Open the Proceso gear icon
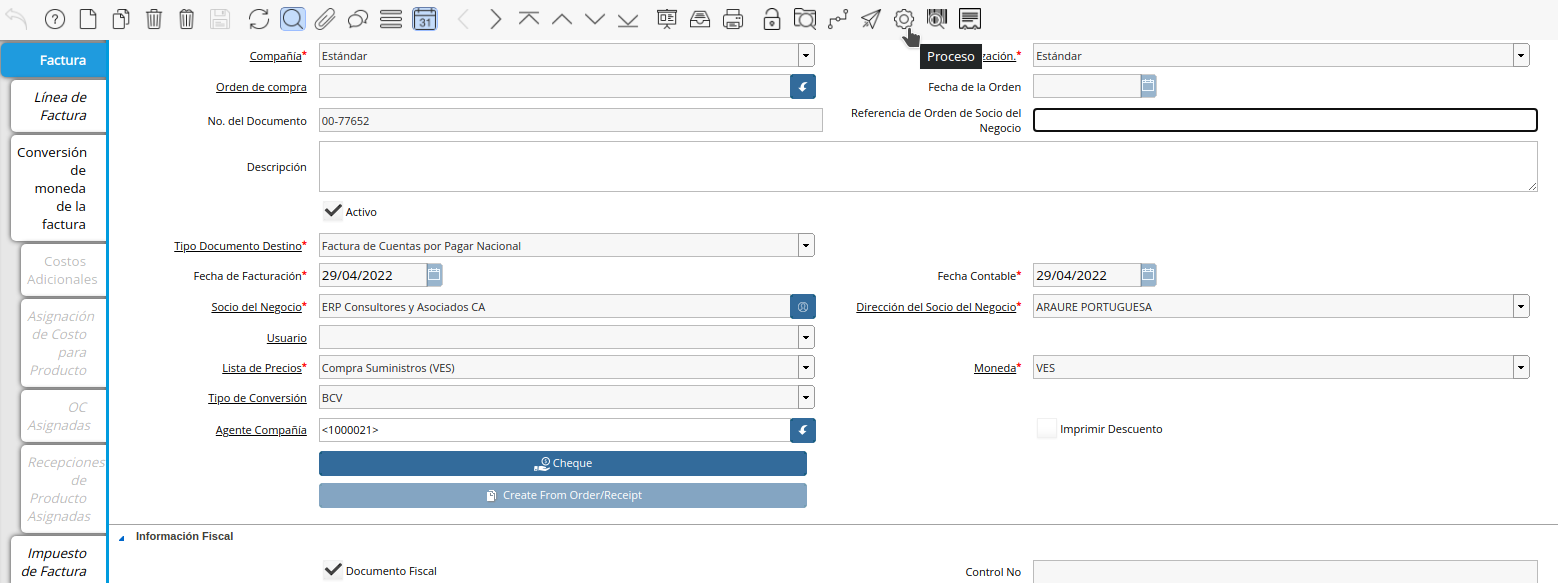 (904, 19)
